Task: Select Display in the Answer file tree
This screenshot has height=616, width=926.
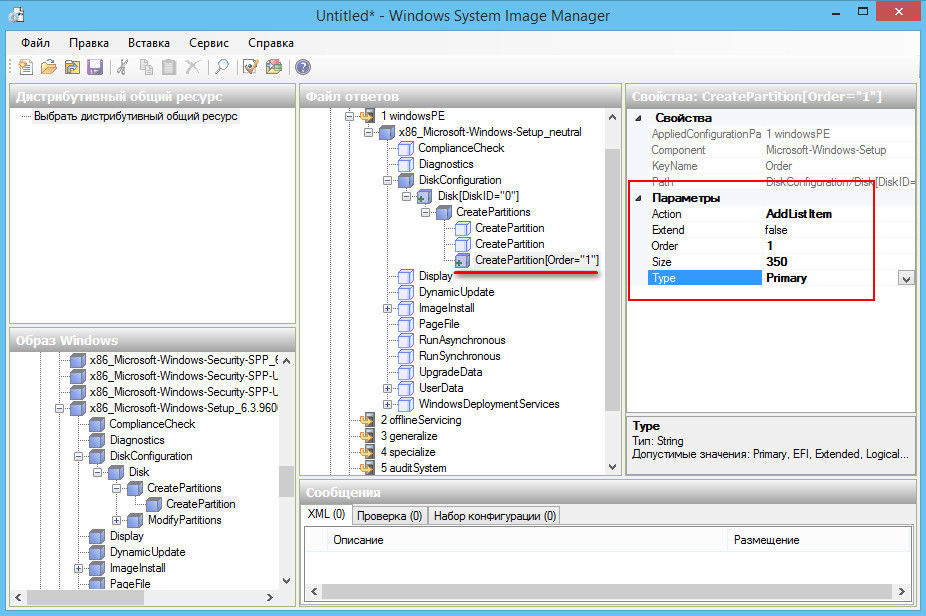Action: pyautogui.click(x=435, y=276)
